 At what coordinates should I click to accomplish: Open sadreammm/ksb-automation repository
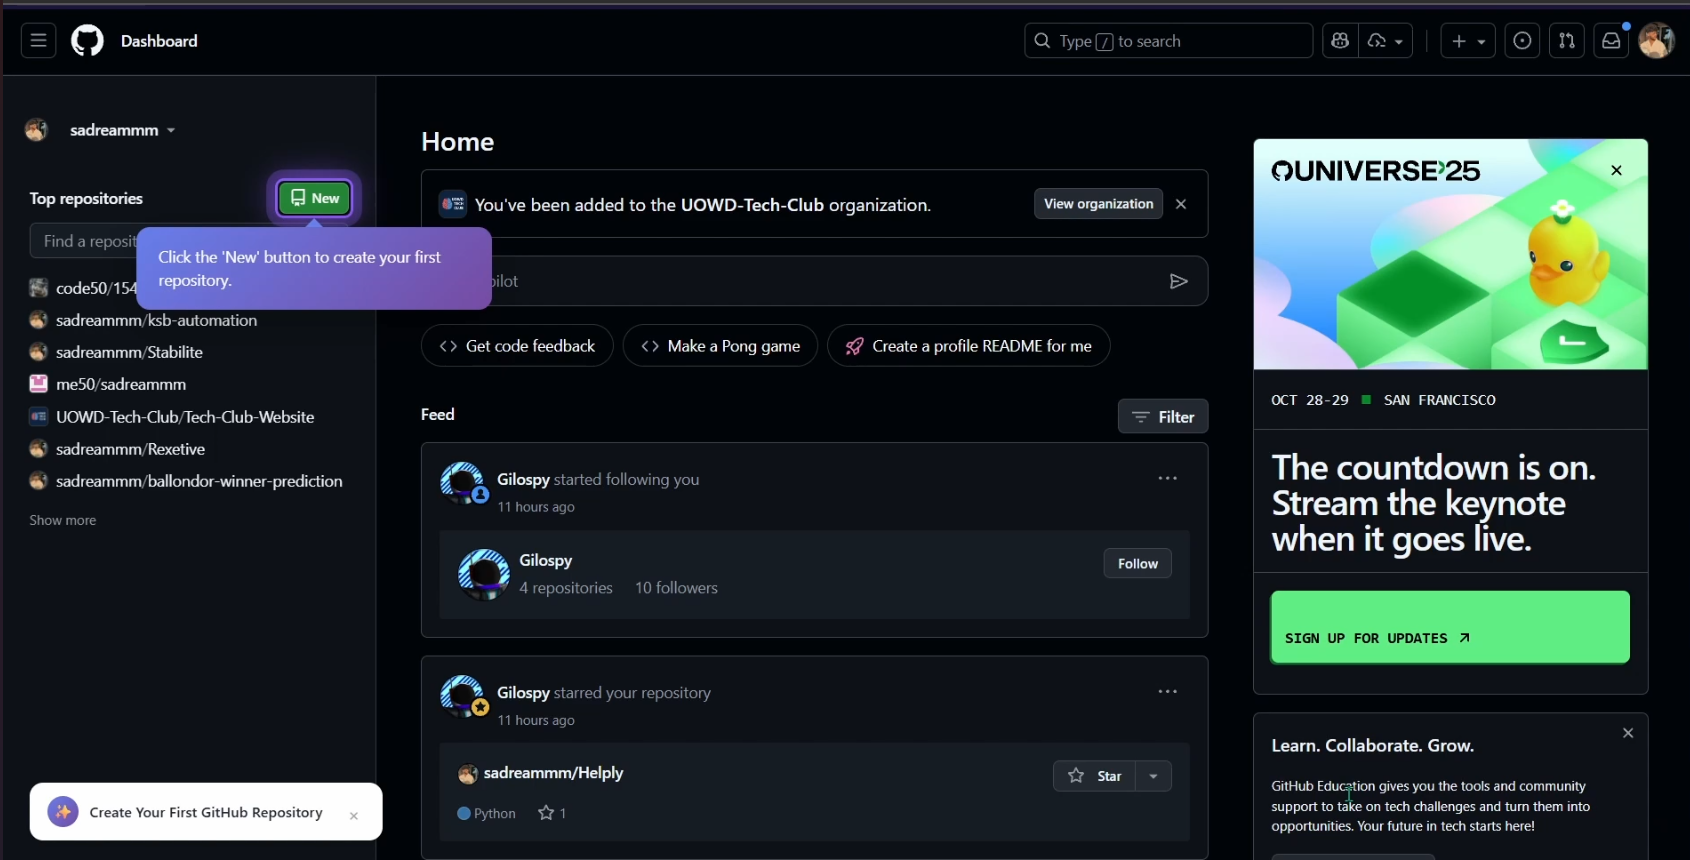(x=156, y=320)
